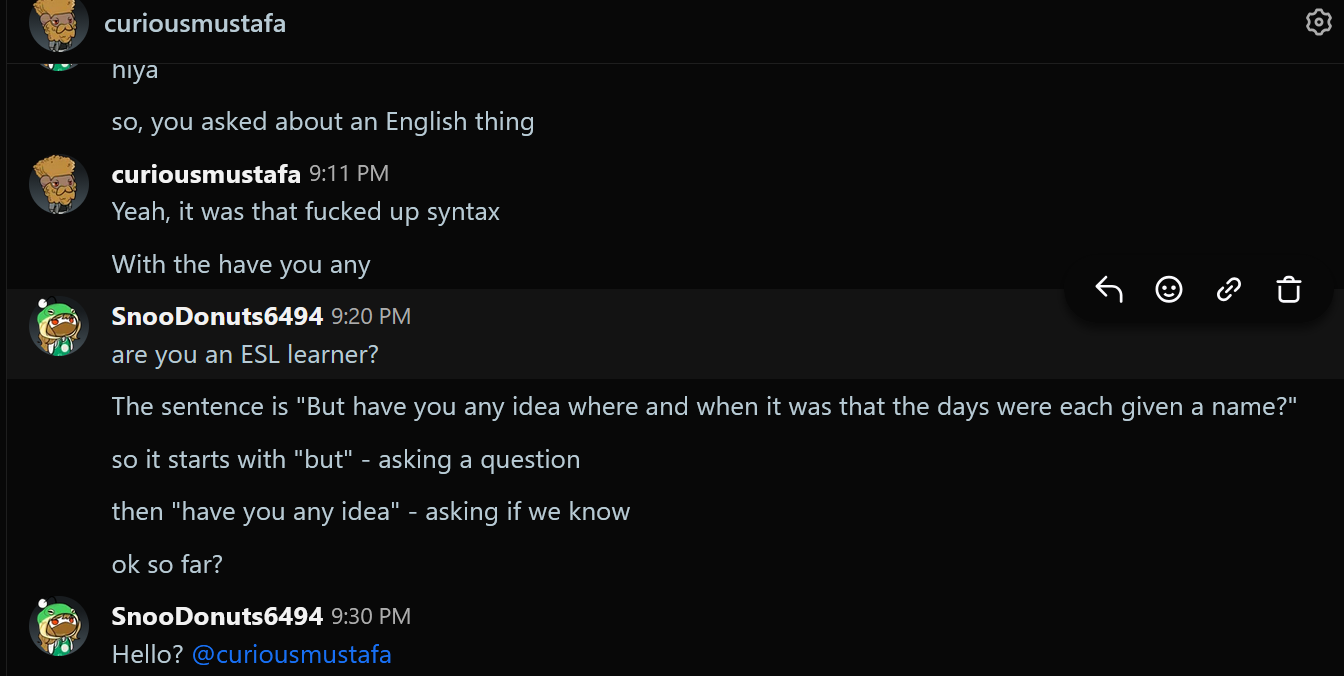
Task: Click the "With the have you any" message
Action: [241, 265]
